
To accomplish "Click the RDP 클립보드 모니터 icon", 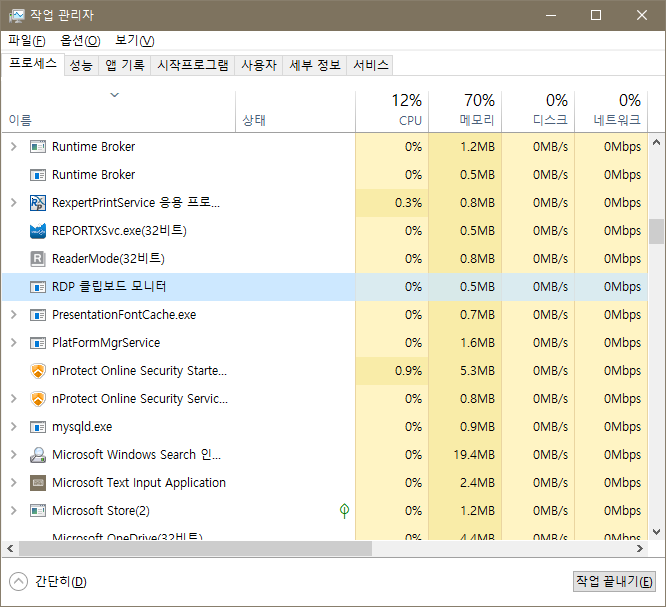I will pos(38,287).
